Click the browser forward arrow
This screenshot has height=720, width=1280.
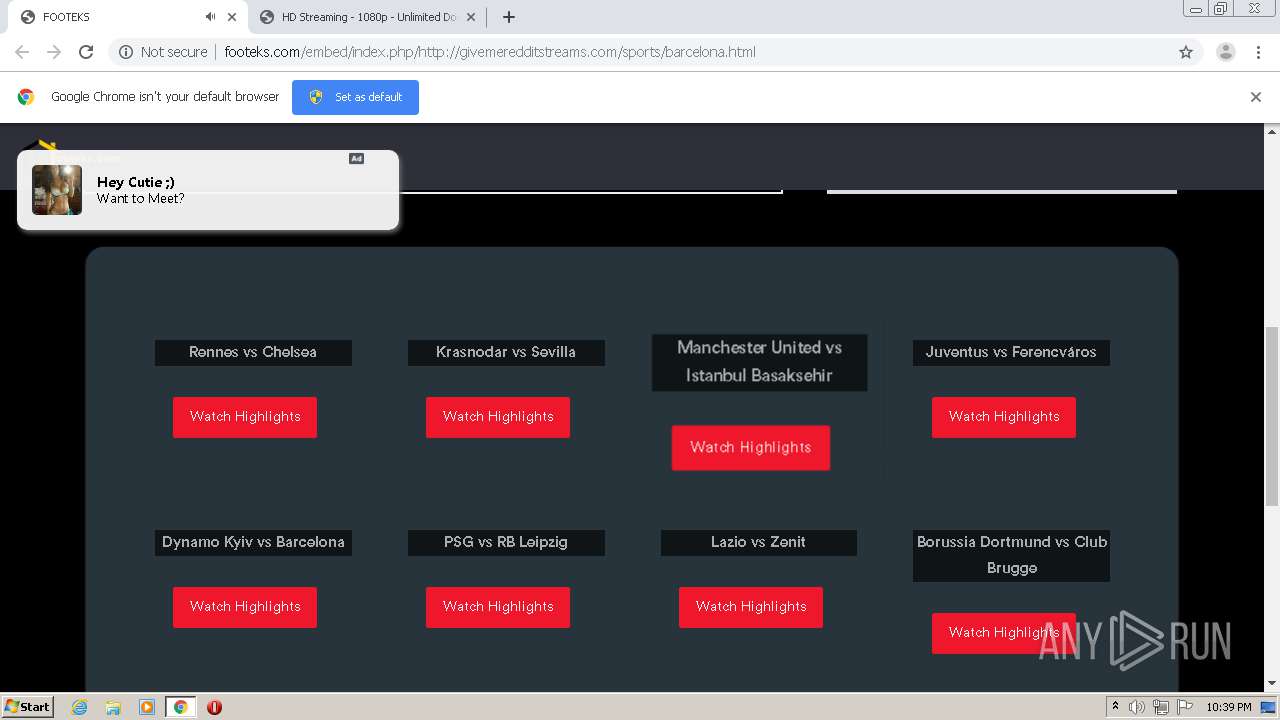(x=54, y=52)
